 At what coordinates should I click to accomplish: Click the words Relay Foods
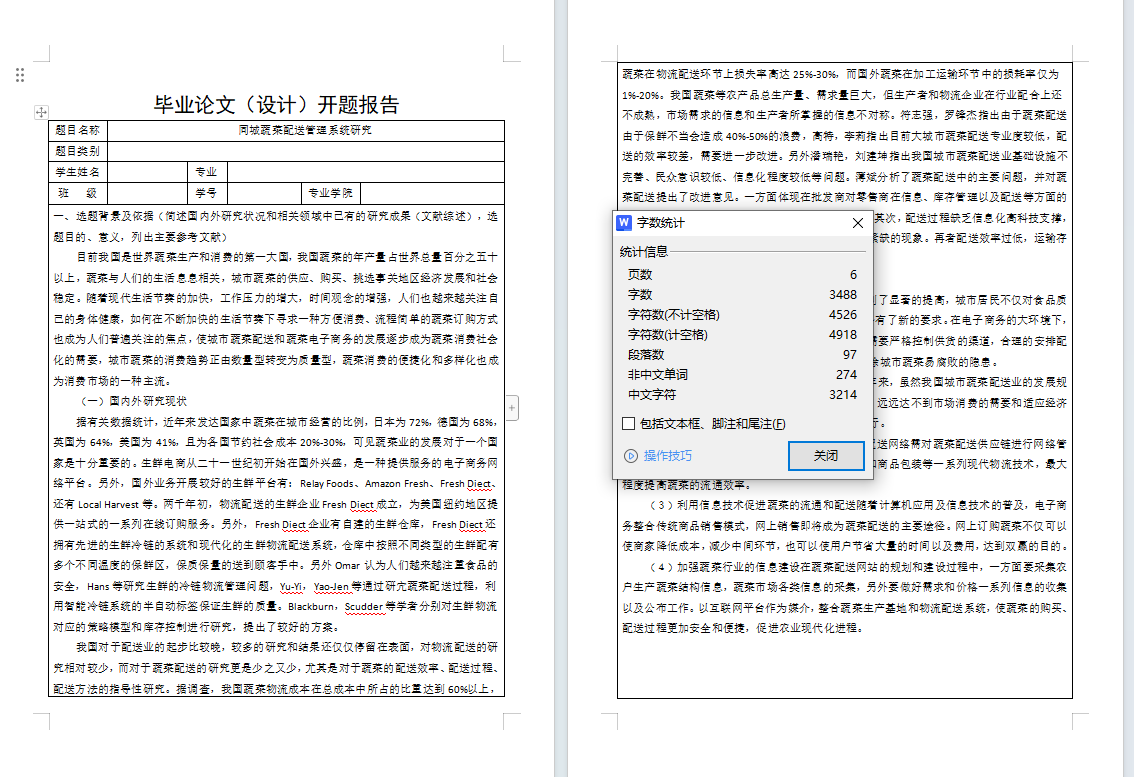(x=327, y=483)
